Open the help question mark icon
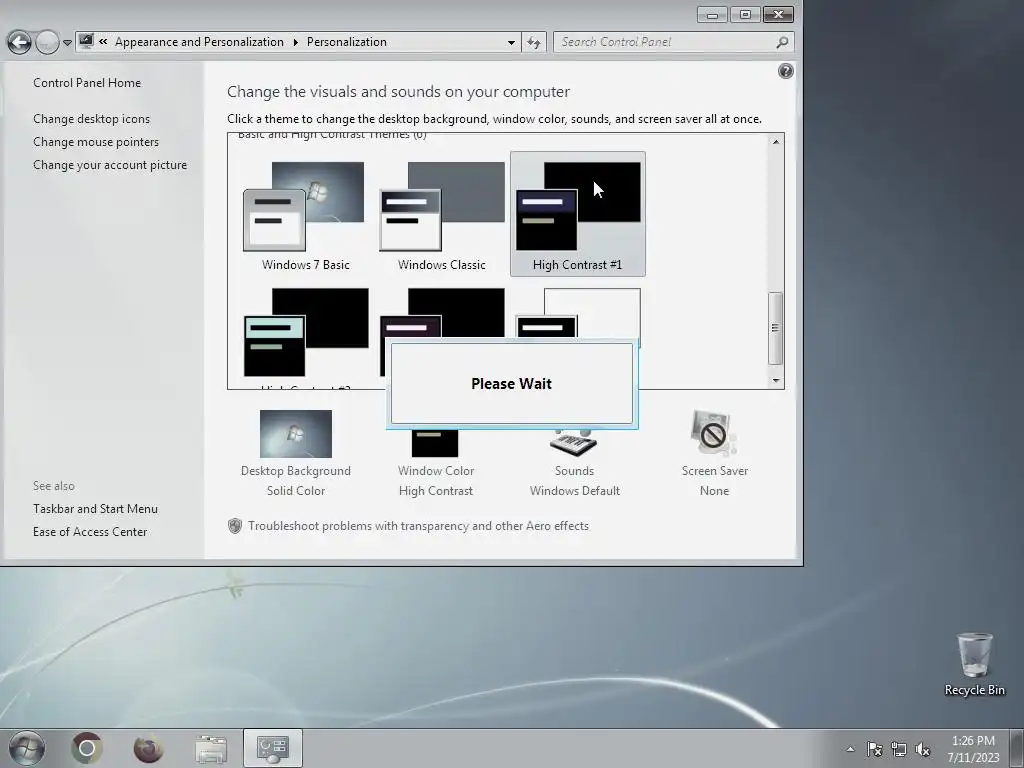The width and height of the screenshot is (1024, 768). click(786, 71)
